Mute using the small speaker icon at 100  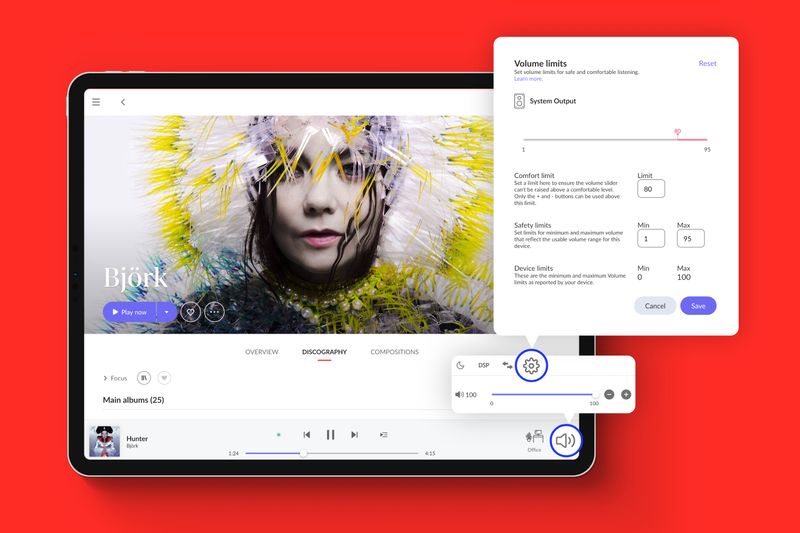(x=459, y=394)
